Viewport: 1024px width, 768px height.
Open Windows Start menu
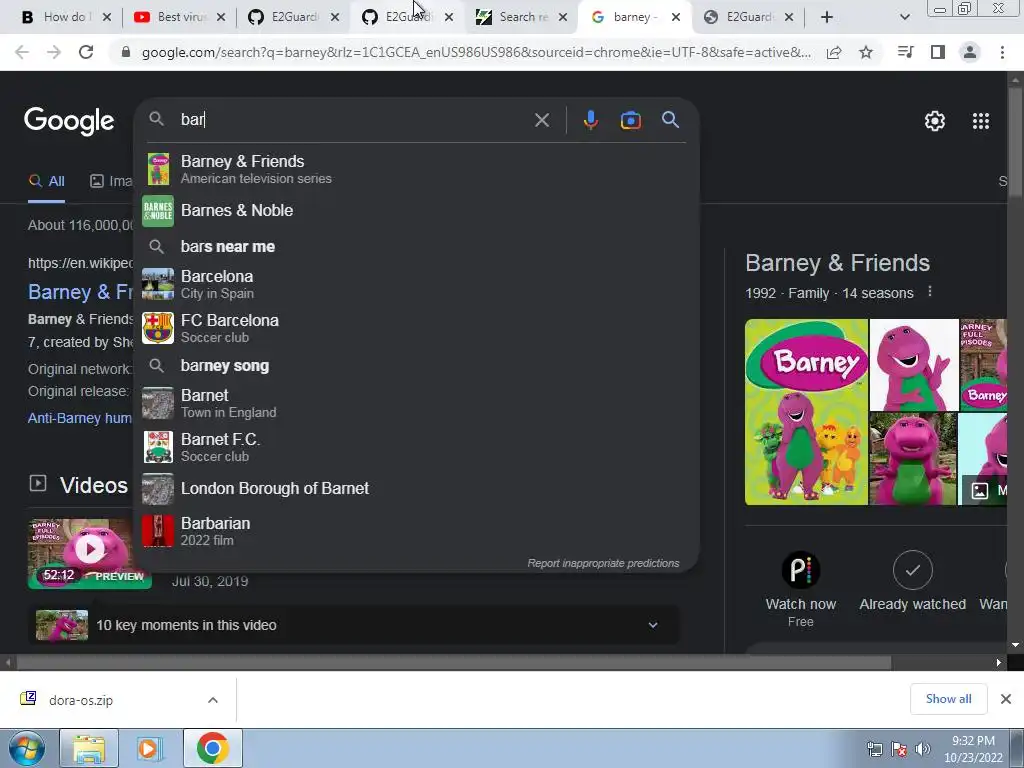26,748
